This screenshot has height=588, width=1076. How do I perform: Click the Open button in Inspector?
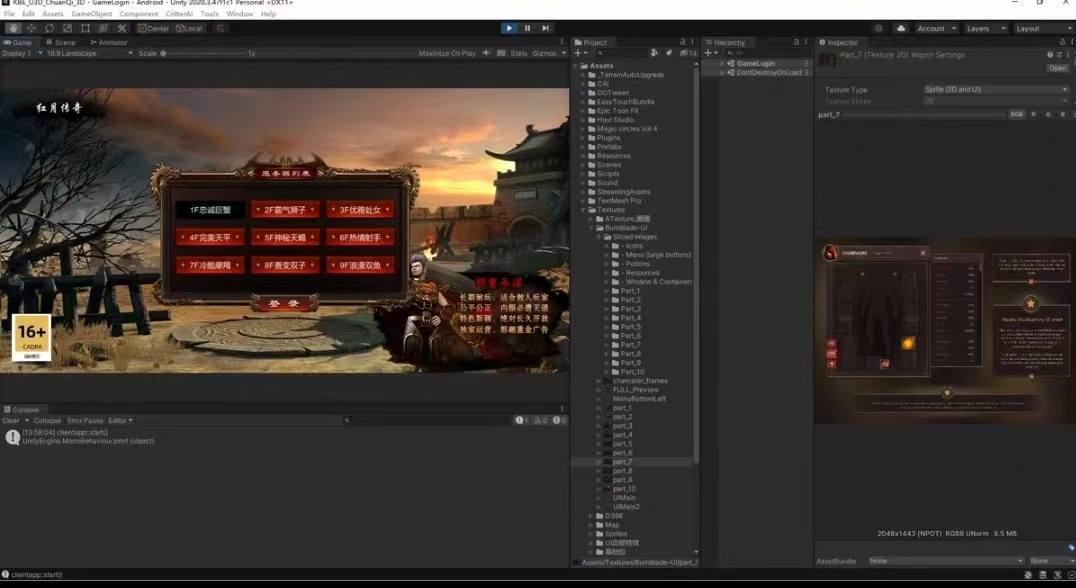(1057, 68)
